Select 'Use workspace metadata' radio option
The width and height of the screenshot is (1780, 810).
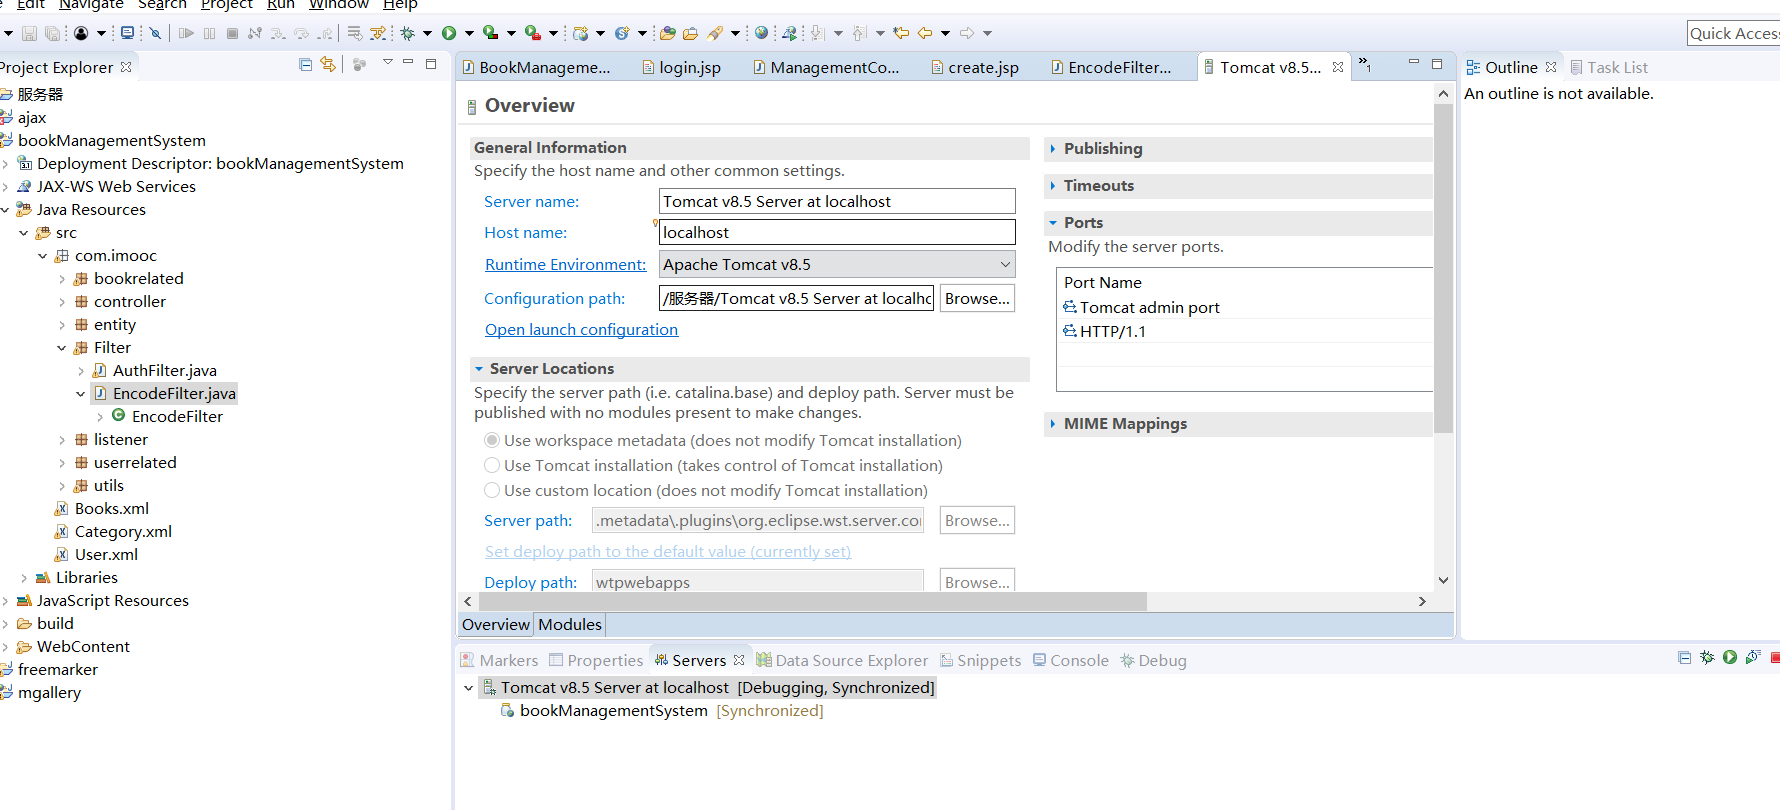(492, 440)
